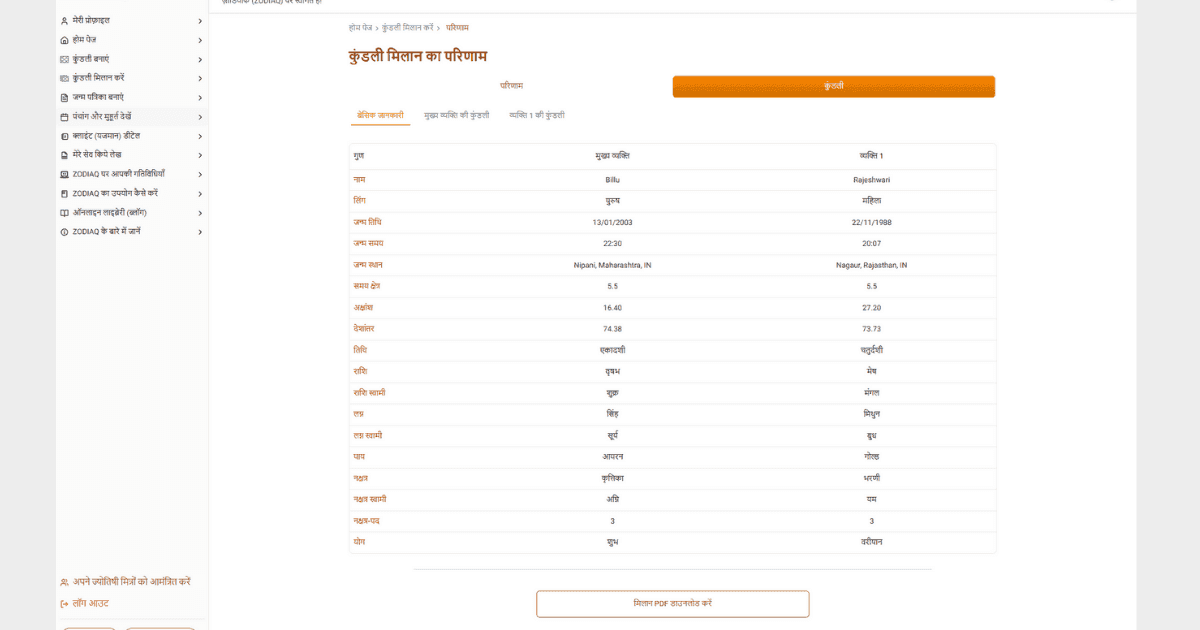Click the document icon beside जन्म पत्रिका बनाएं
This screenshot has width=1200, height=630.
65,97
